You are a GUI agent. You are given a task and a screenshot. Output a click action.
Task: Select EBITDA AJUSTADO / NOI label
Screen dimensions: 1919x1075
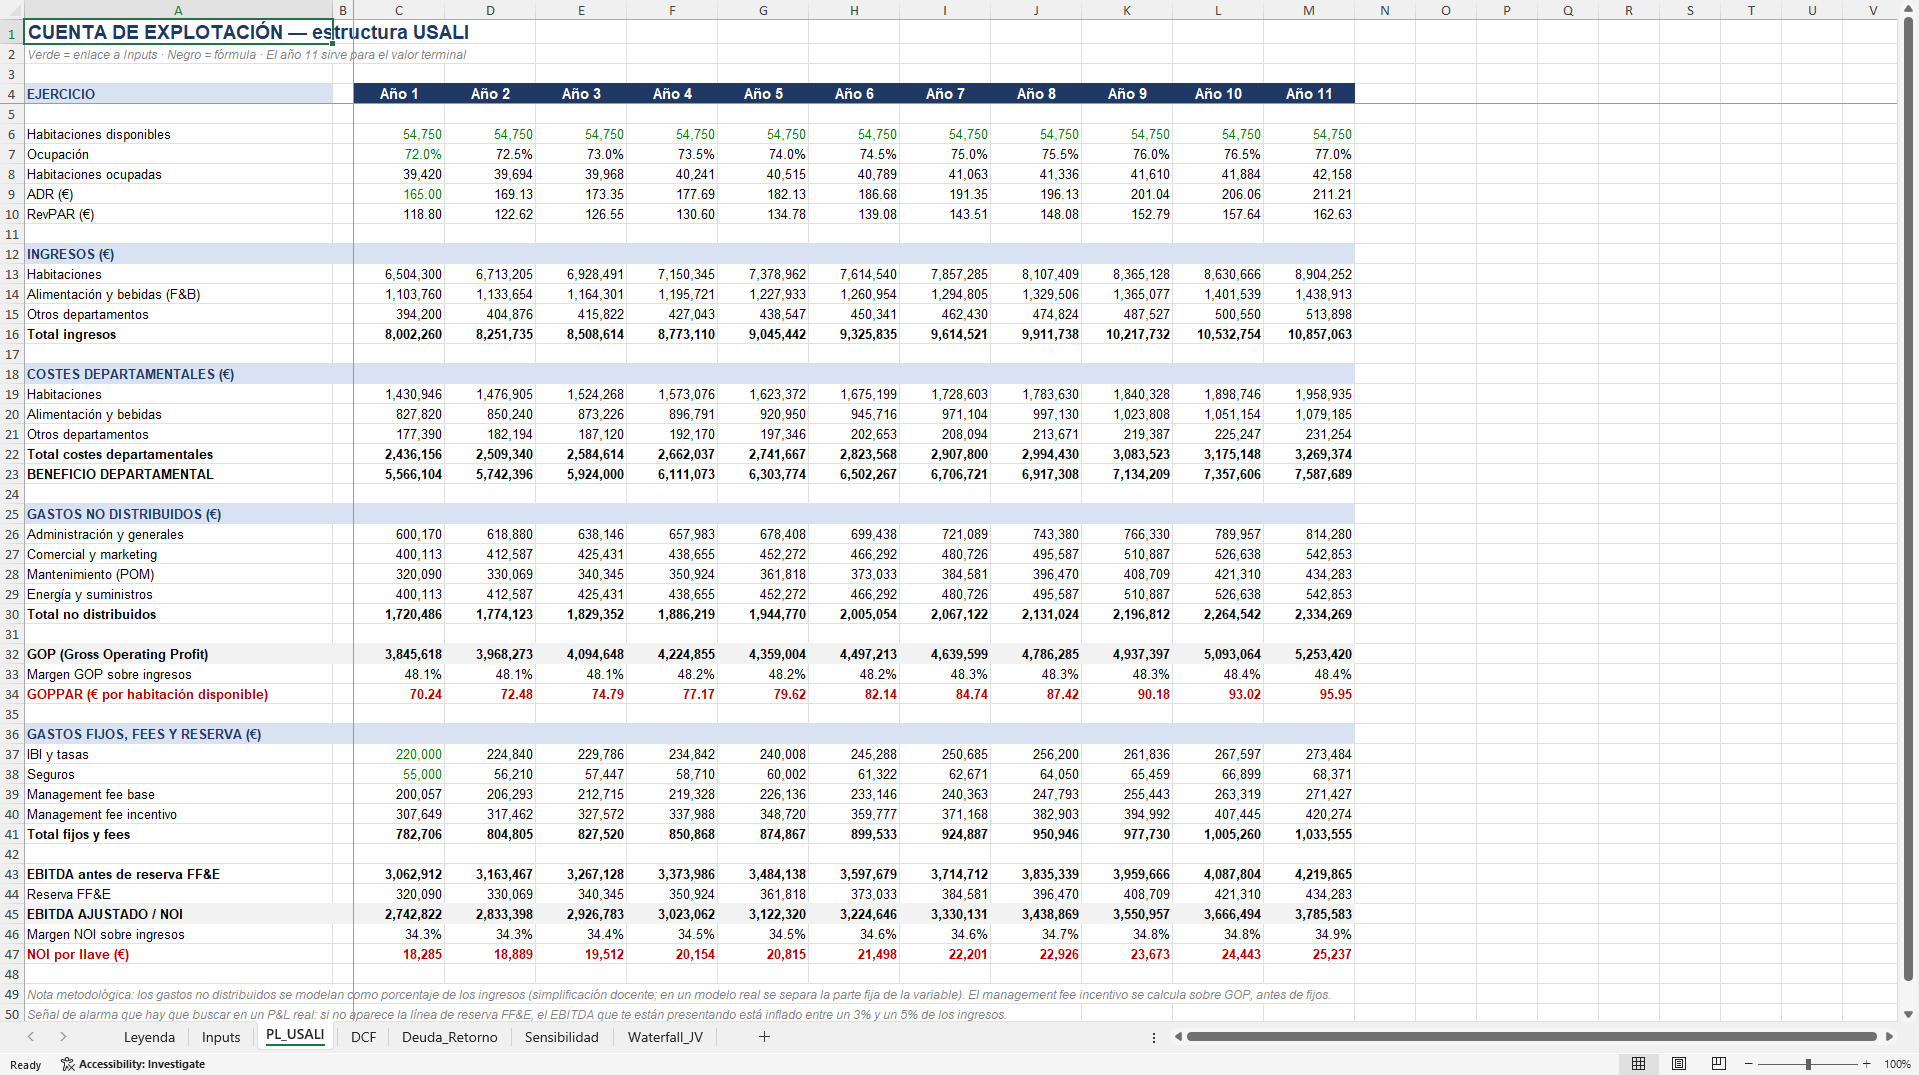coord(179,914)
